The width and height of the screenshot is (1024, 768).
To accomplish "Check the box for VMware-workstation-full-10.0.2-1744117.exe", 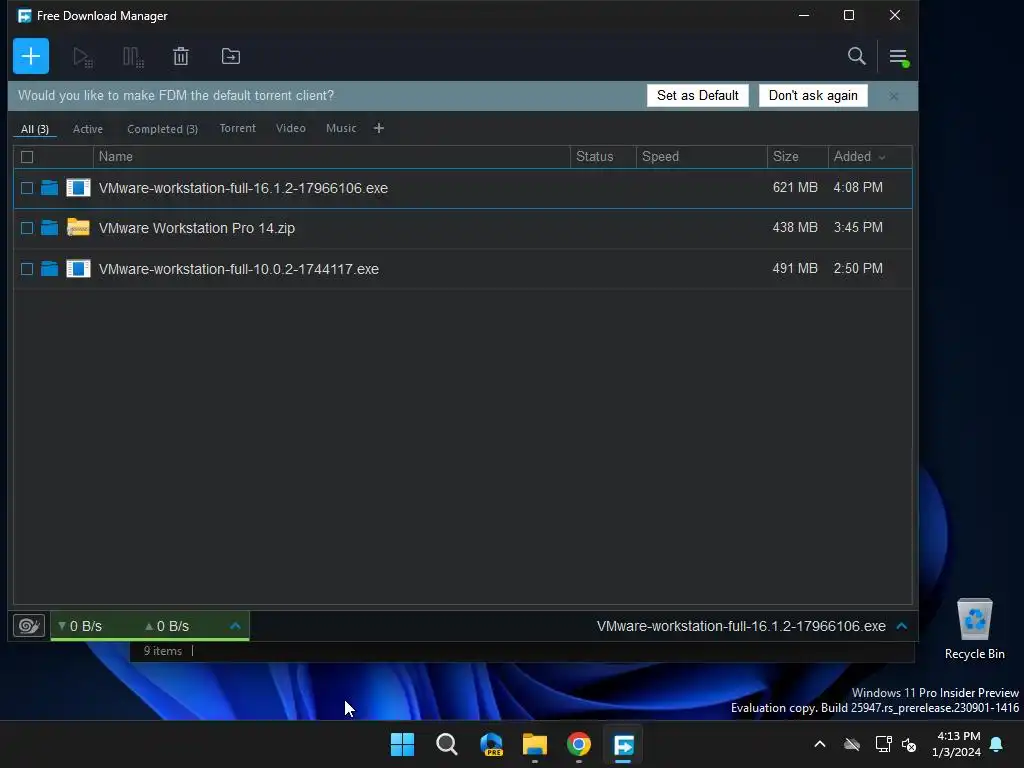I will pyautogui.click(x=27, y=269).
